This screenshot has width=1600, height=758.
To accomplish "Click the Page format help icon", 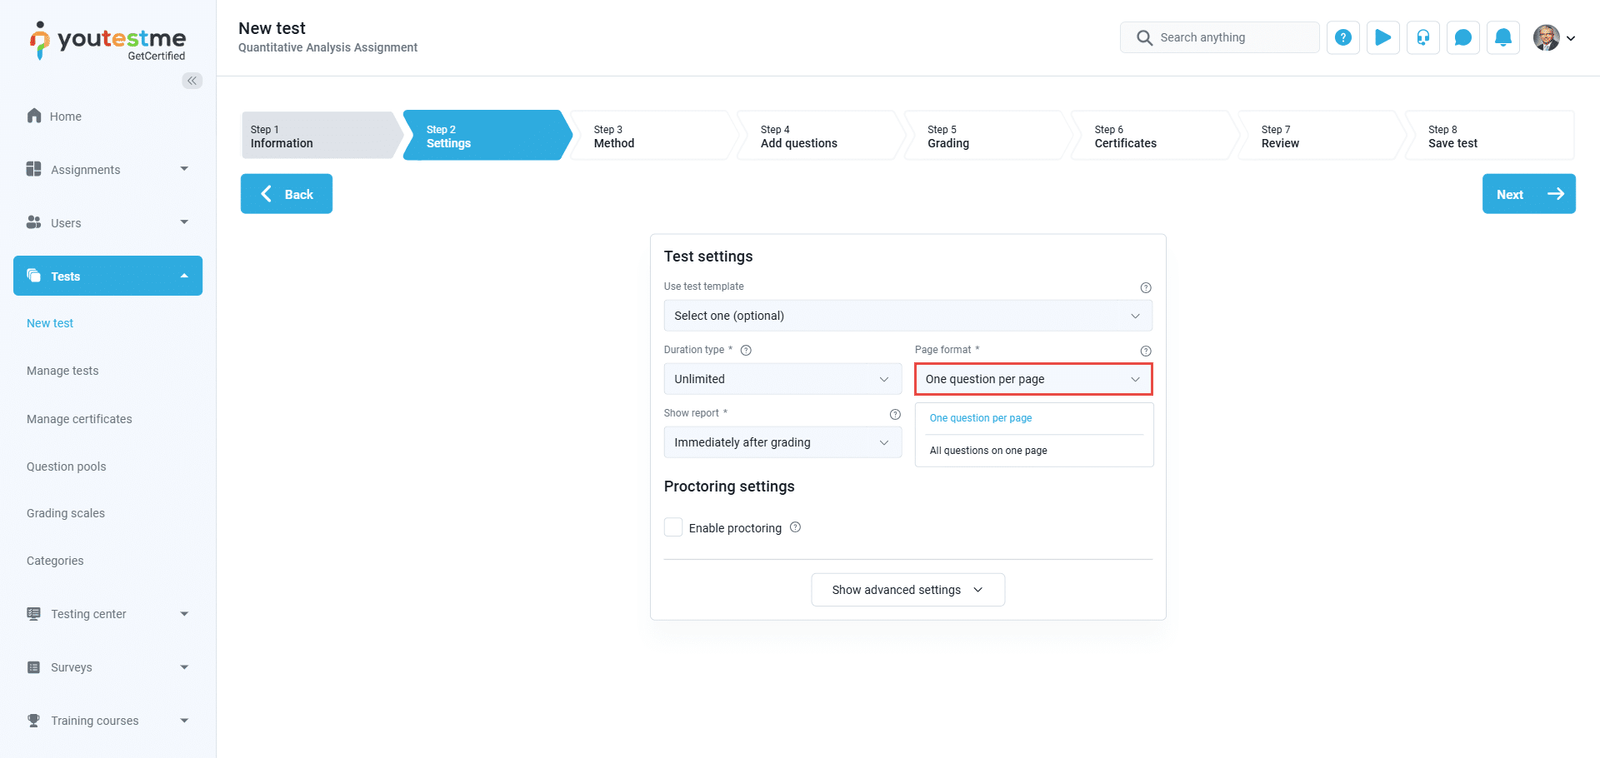I will coord(1146,351).
